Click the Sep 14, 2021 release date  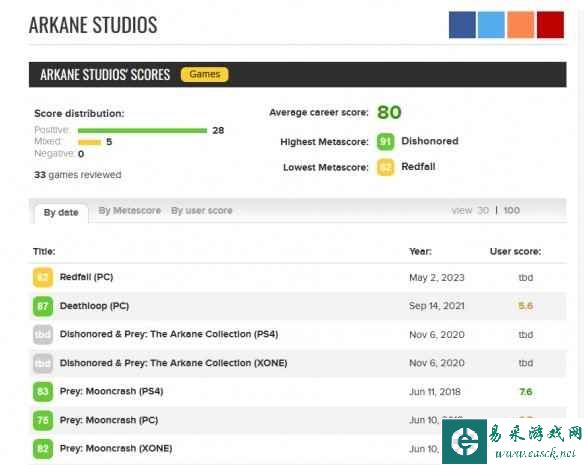click(x=437, y=306)
